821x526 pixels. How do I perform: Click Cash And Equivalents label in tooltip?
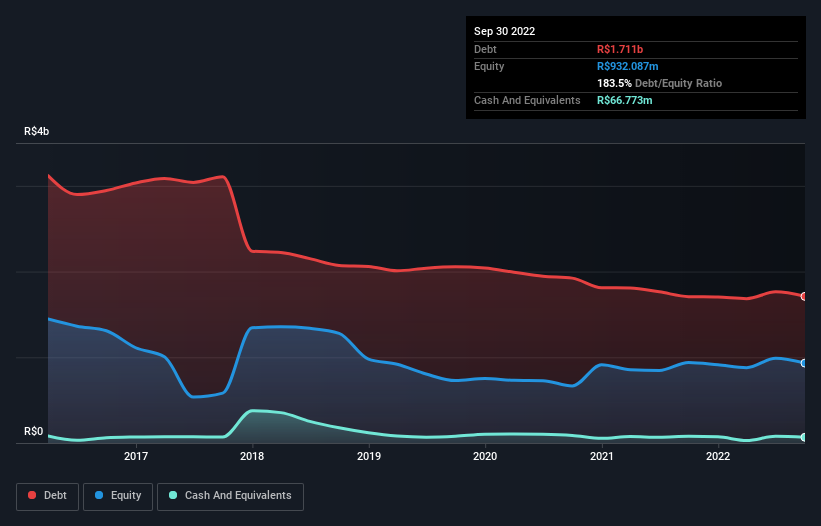point(527,100)
